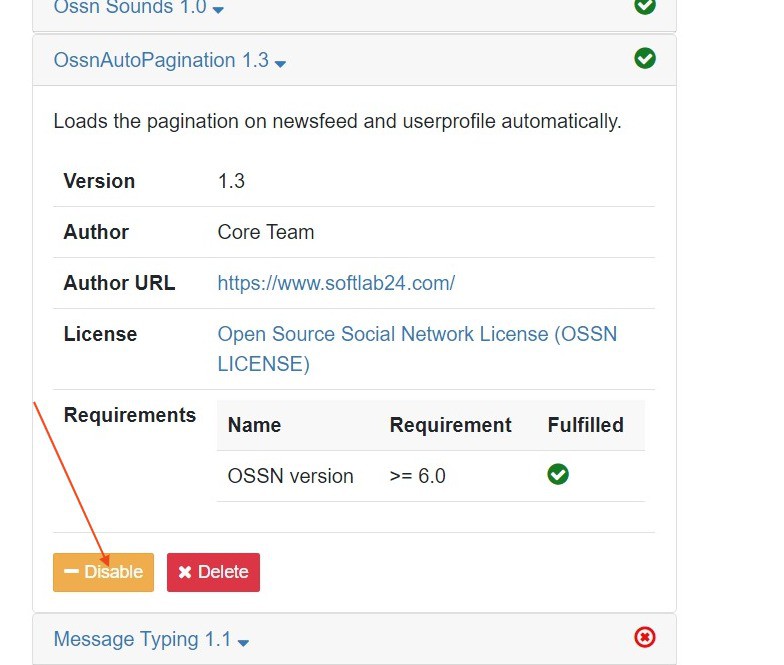
Task: Disable the OssnAutoPagination component
Action: (x=104, y=572)
